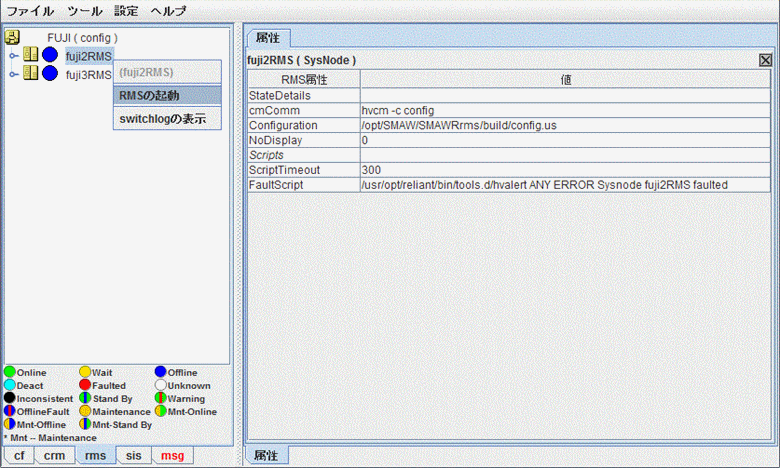Expand the fuji3RMS tree node
Viewport: 780px width, 468px height.
[x=14, y=75]
